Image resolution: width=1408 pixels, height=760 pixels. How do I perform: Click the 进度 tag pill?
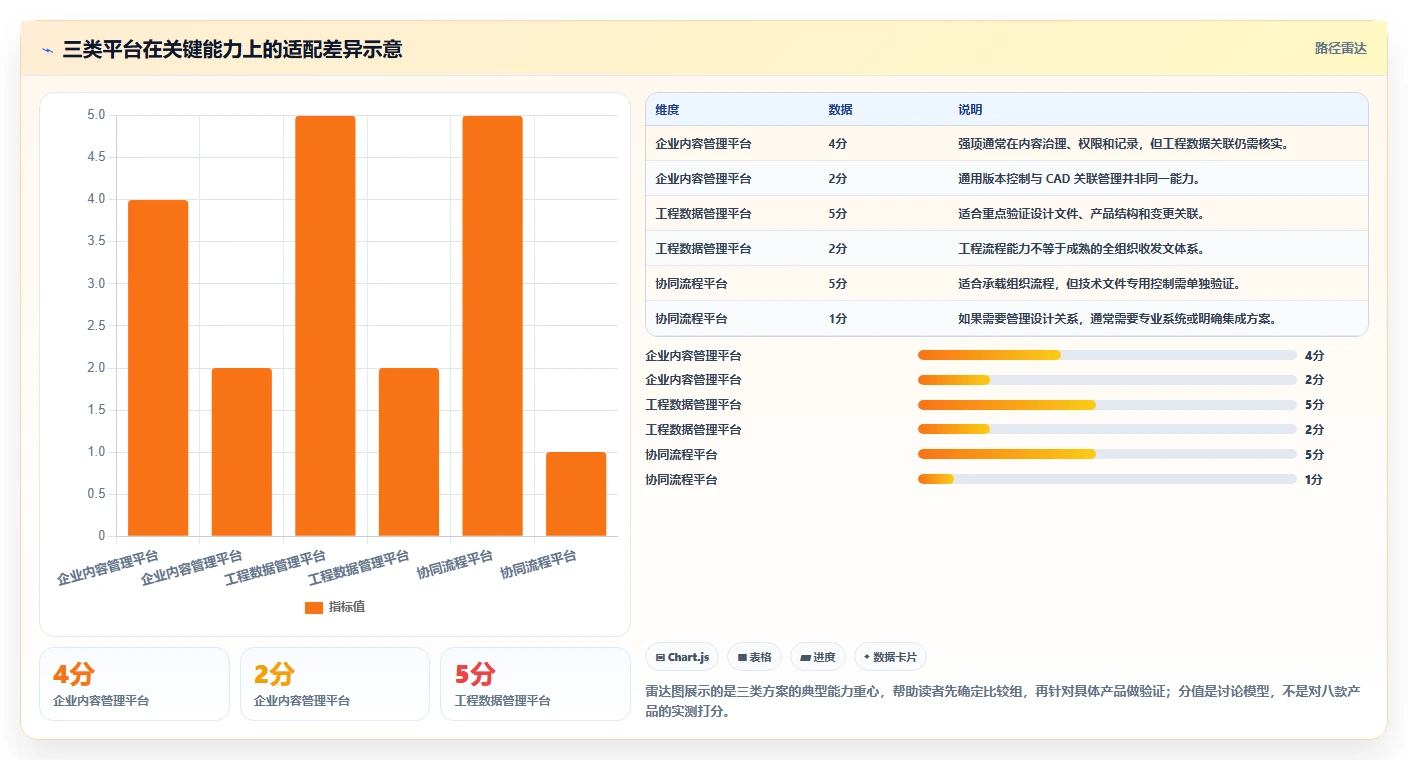tap(818, 657)
